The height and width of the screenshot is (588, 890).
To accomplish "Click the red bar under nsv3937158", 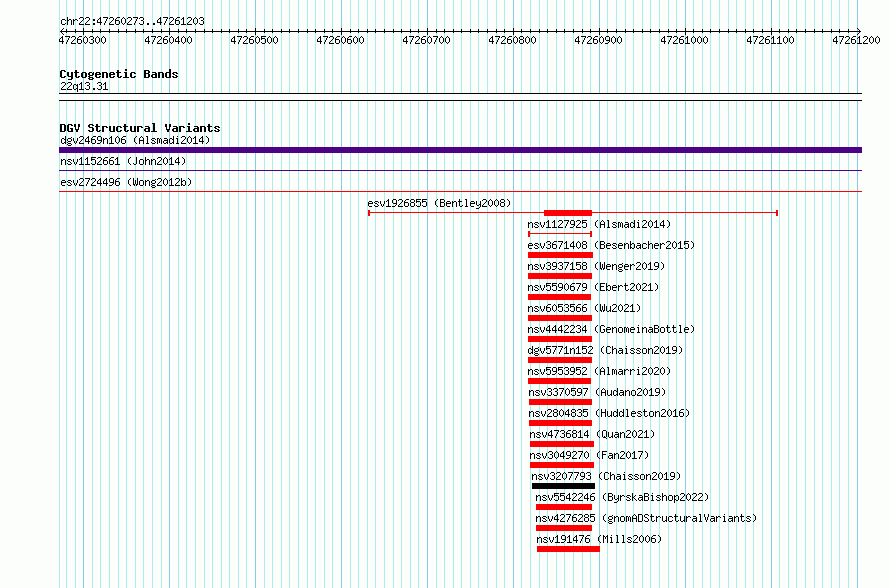I will pyautogui.click(x=560, y=276).
